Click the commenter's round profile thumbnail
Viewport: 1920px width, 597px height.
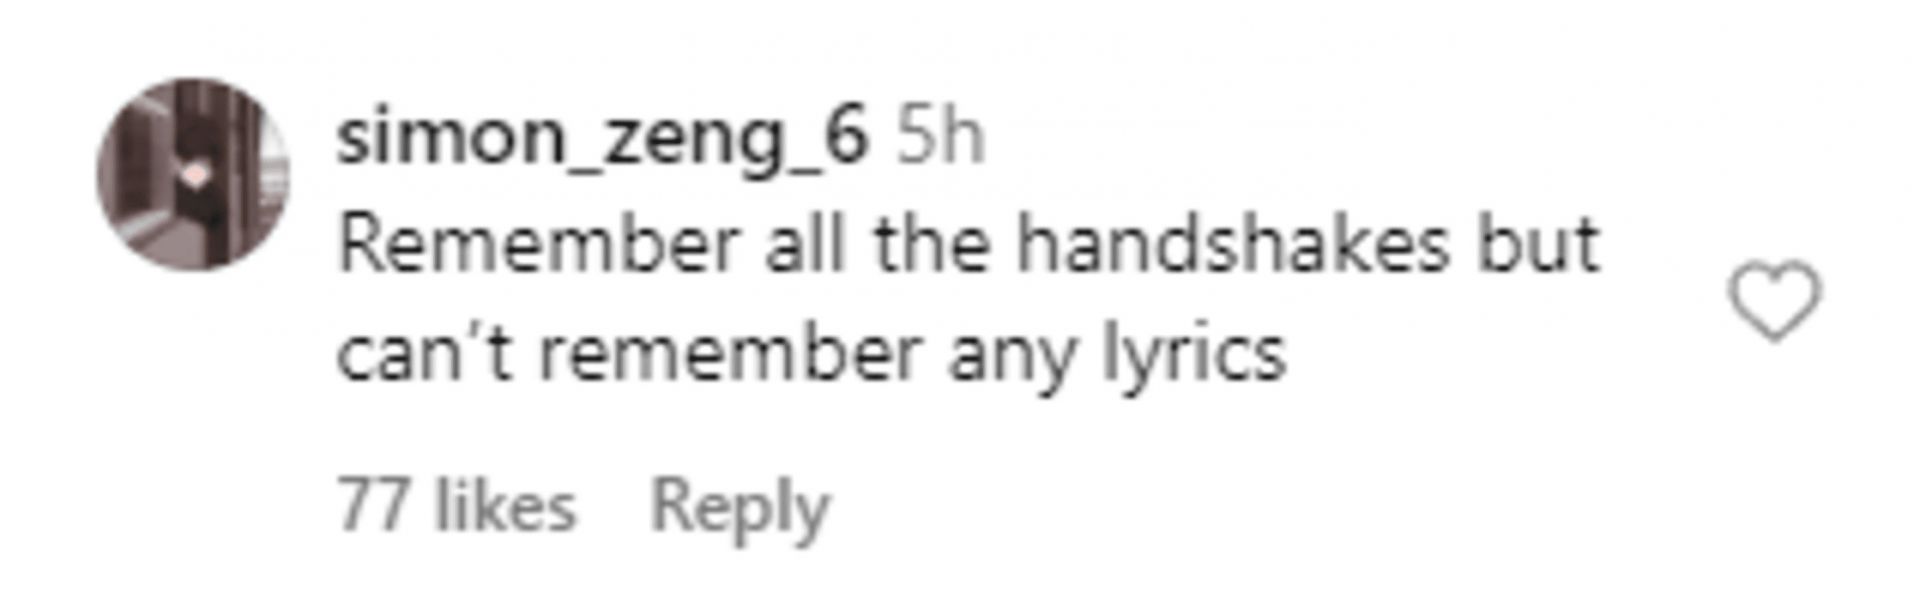click(193, 174)
